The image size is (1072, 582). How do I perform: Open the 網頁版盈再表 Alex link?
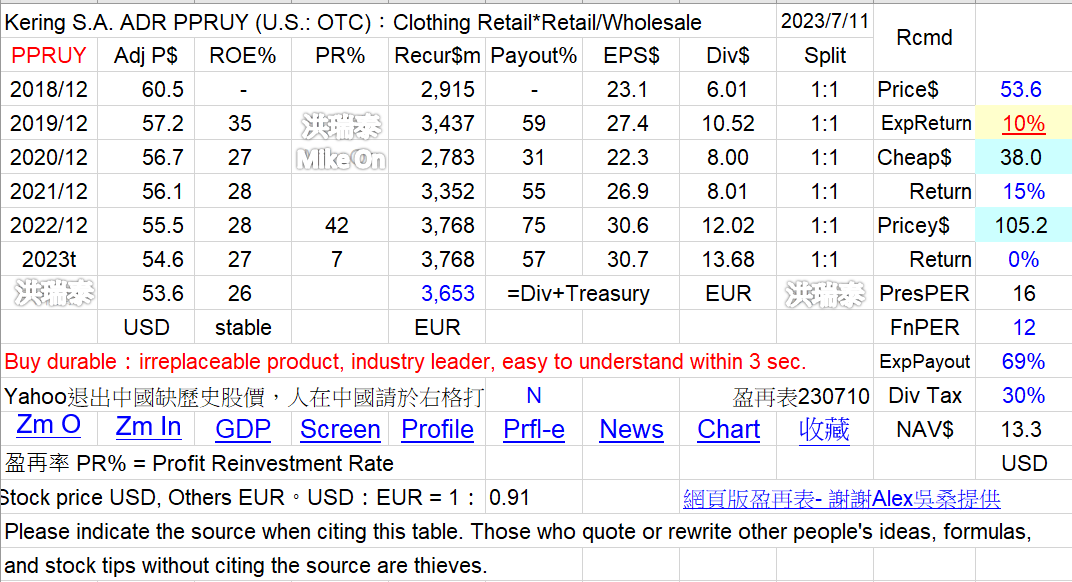tap(842, 499)
